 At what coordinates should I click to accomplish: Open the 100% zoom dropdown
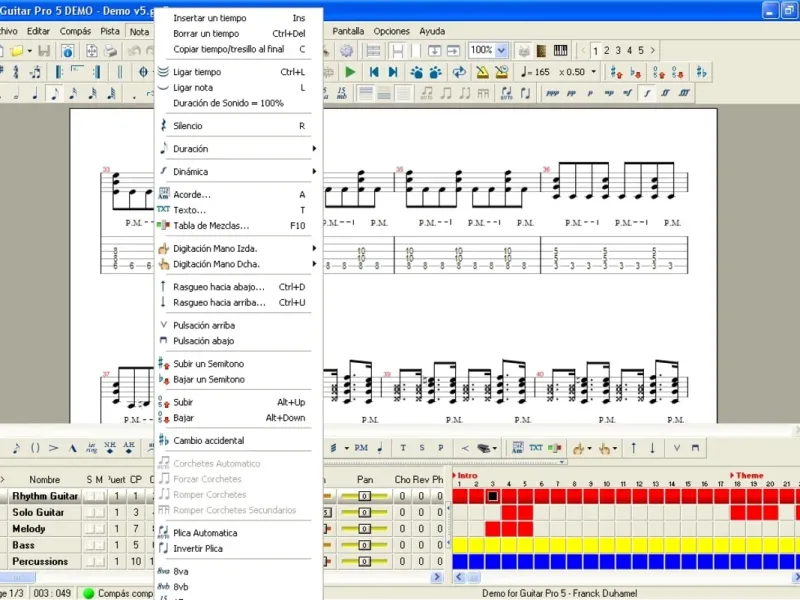tap(502, 50)
